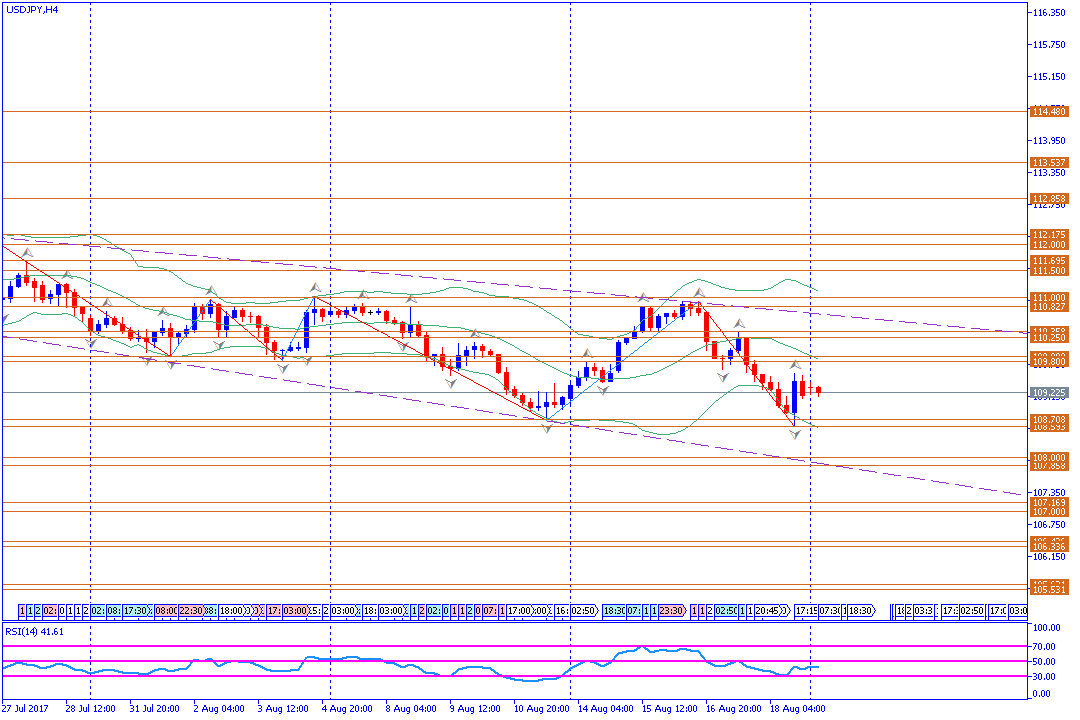Viewport: 1080px width, 720px height.
Task: Click the 2 Aug 04:00 date label
Action: tap(219, 708)
